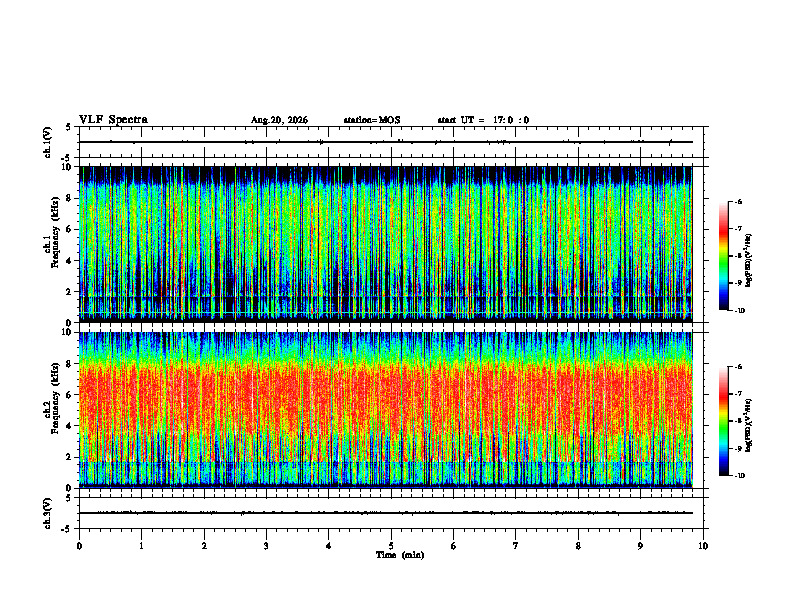Click the Aug.20, 2026 date label
Screen dimensions: 792x612
279,120
